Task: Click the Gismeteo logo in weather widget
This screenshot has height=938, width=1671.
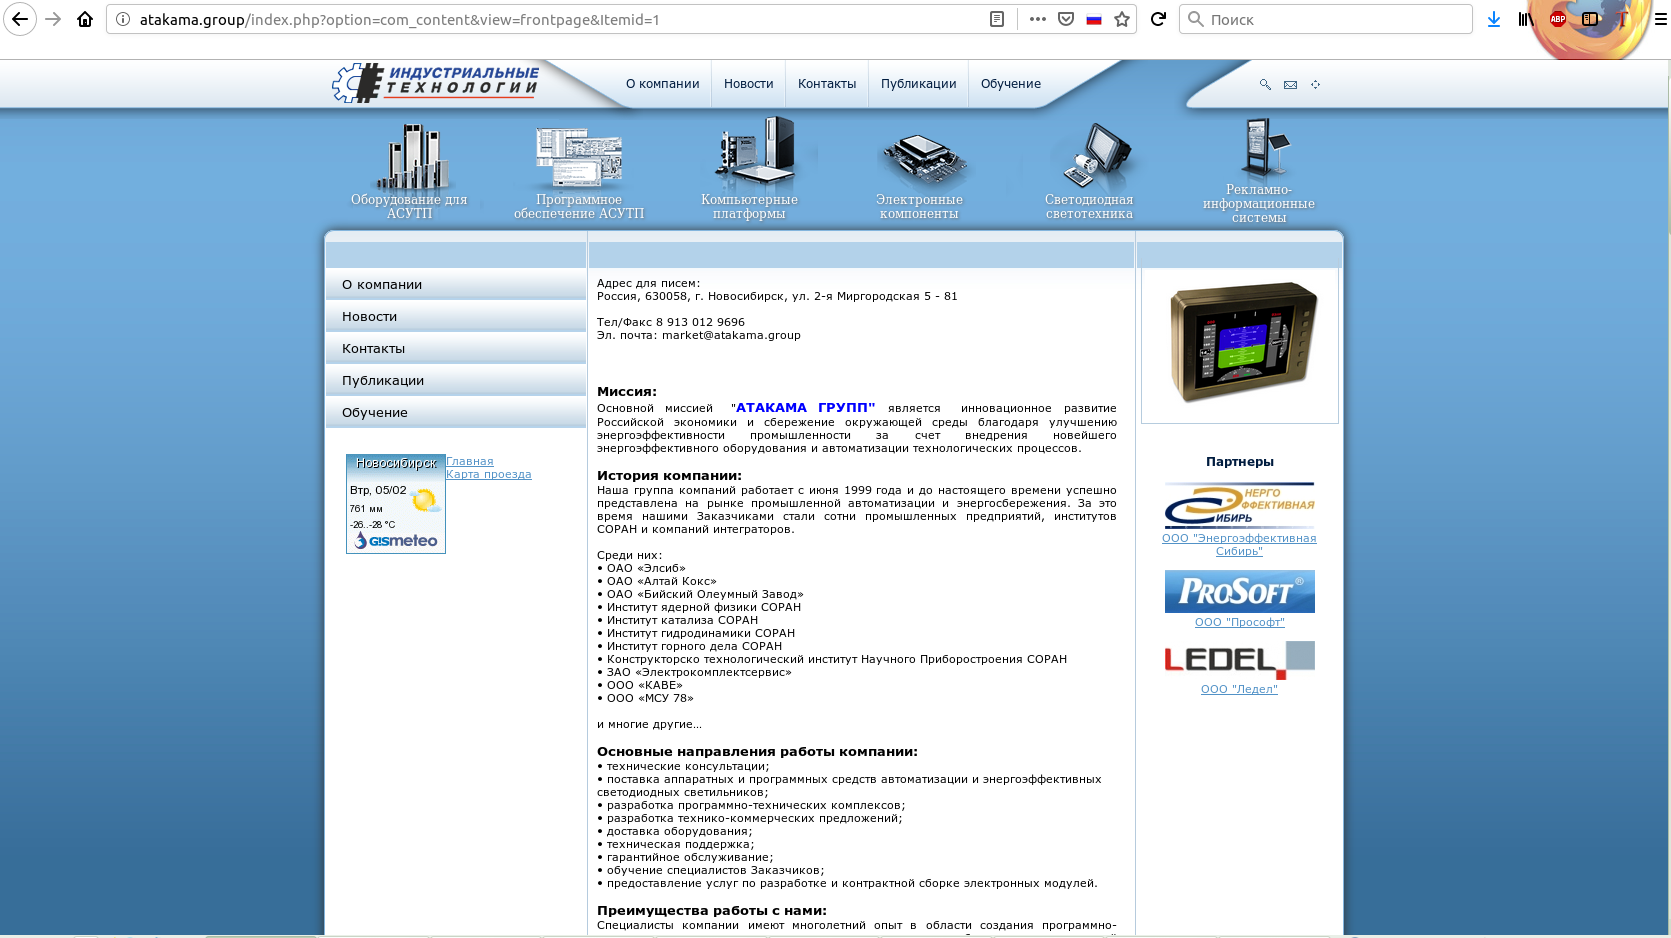Action: pos(397,541)
